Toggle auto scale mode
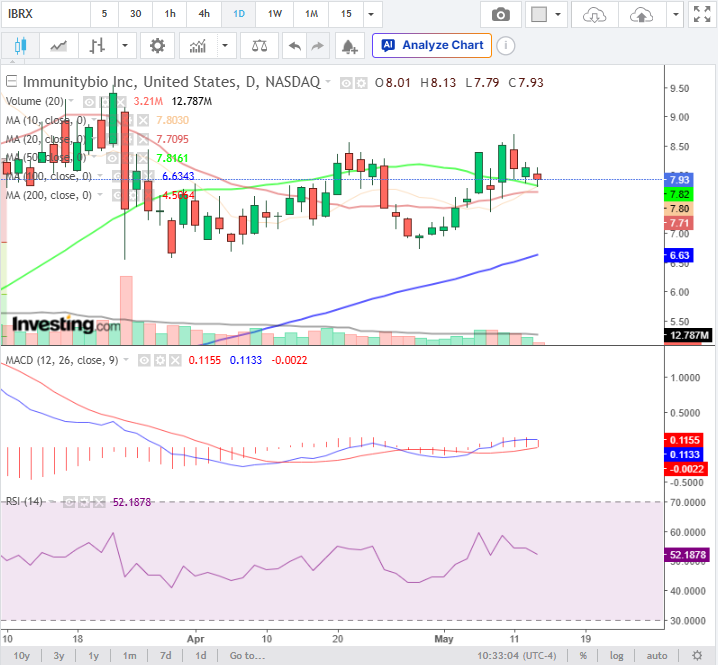 [657, 655]
